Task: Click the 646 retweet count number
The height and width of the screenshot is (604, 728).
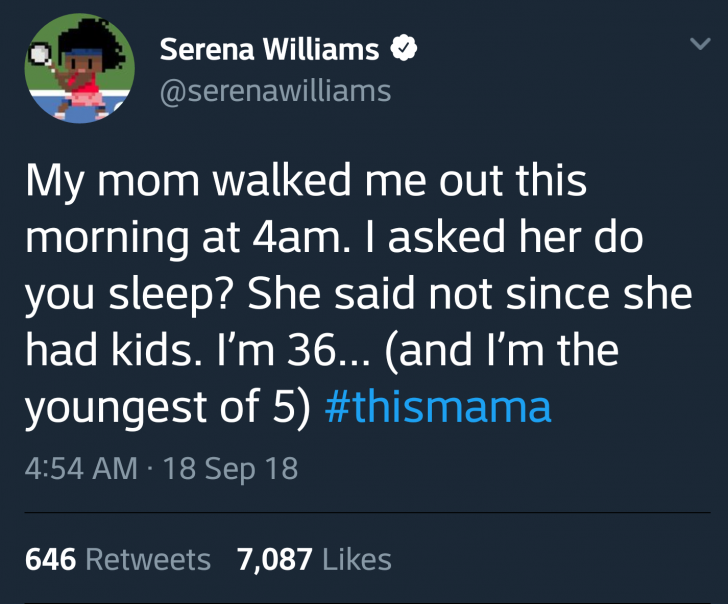Action: 50,559
